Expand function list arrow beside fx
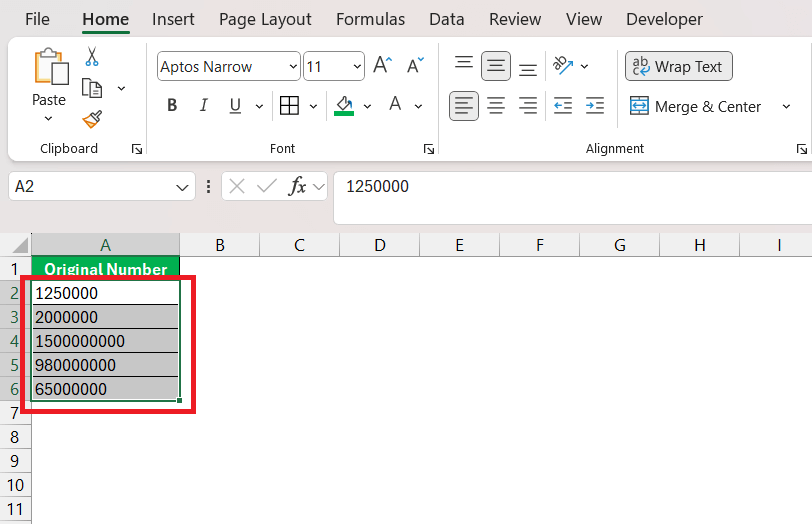The height and width of the screenshot is (524, 812). coord(318,186)
